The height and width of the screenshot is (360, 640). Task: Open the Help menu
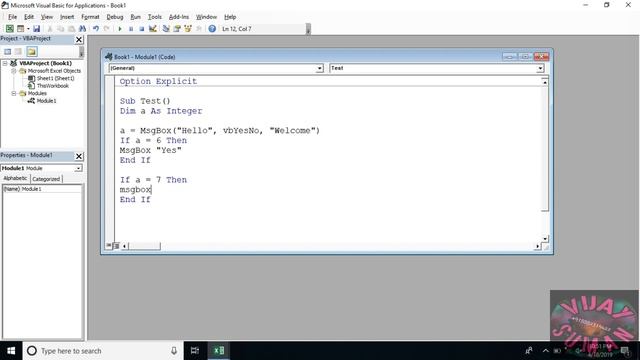pos(230,17)
